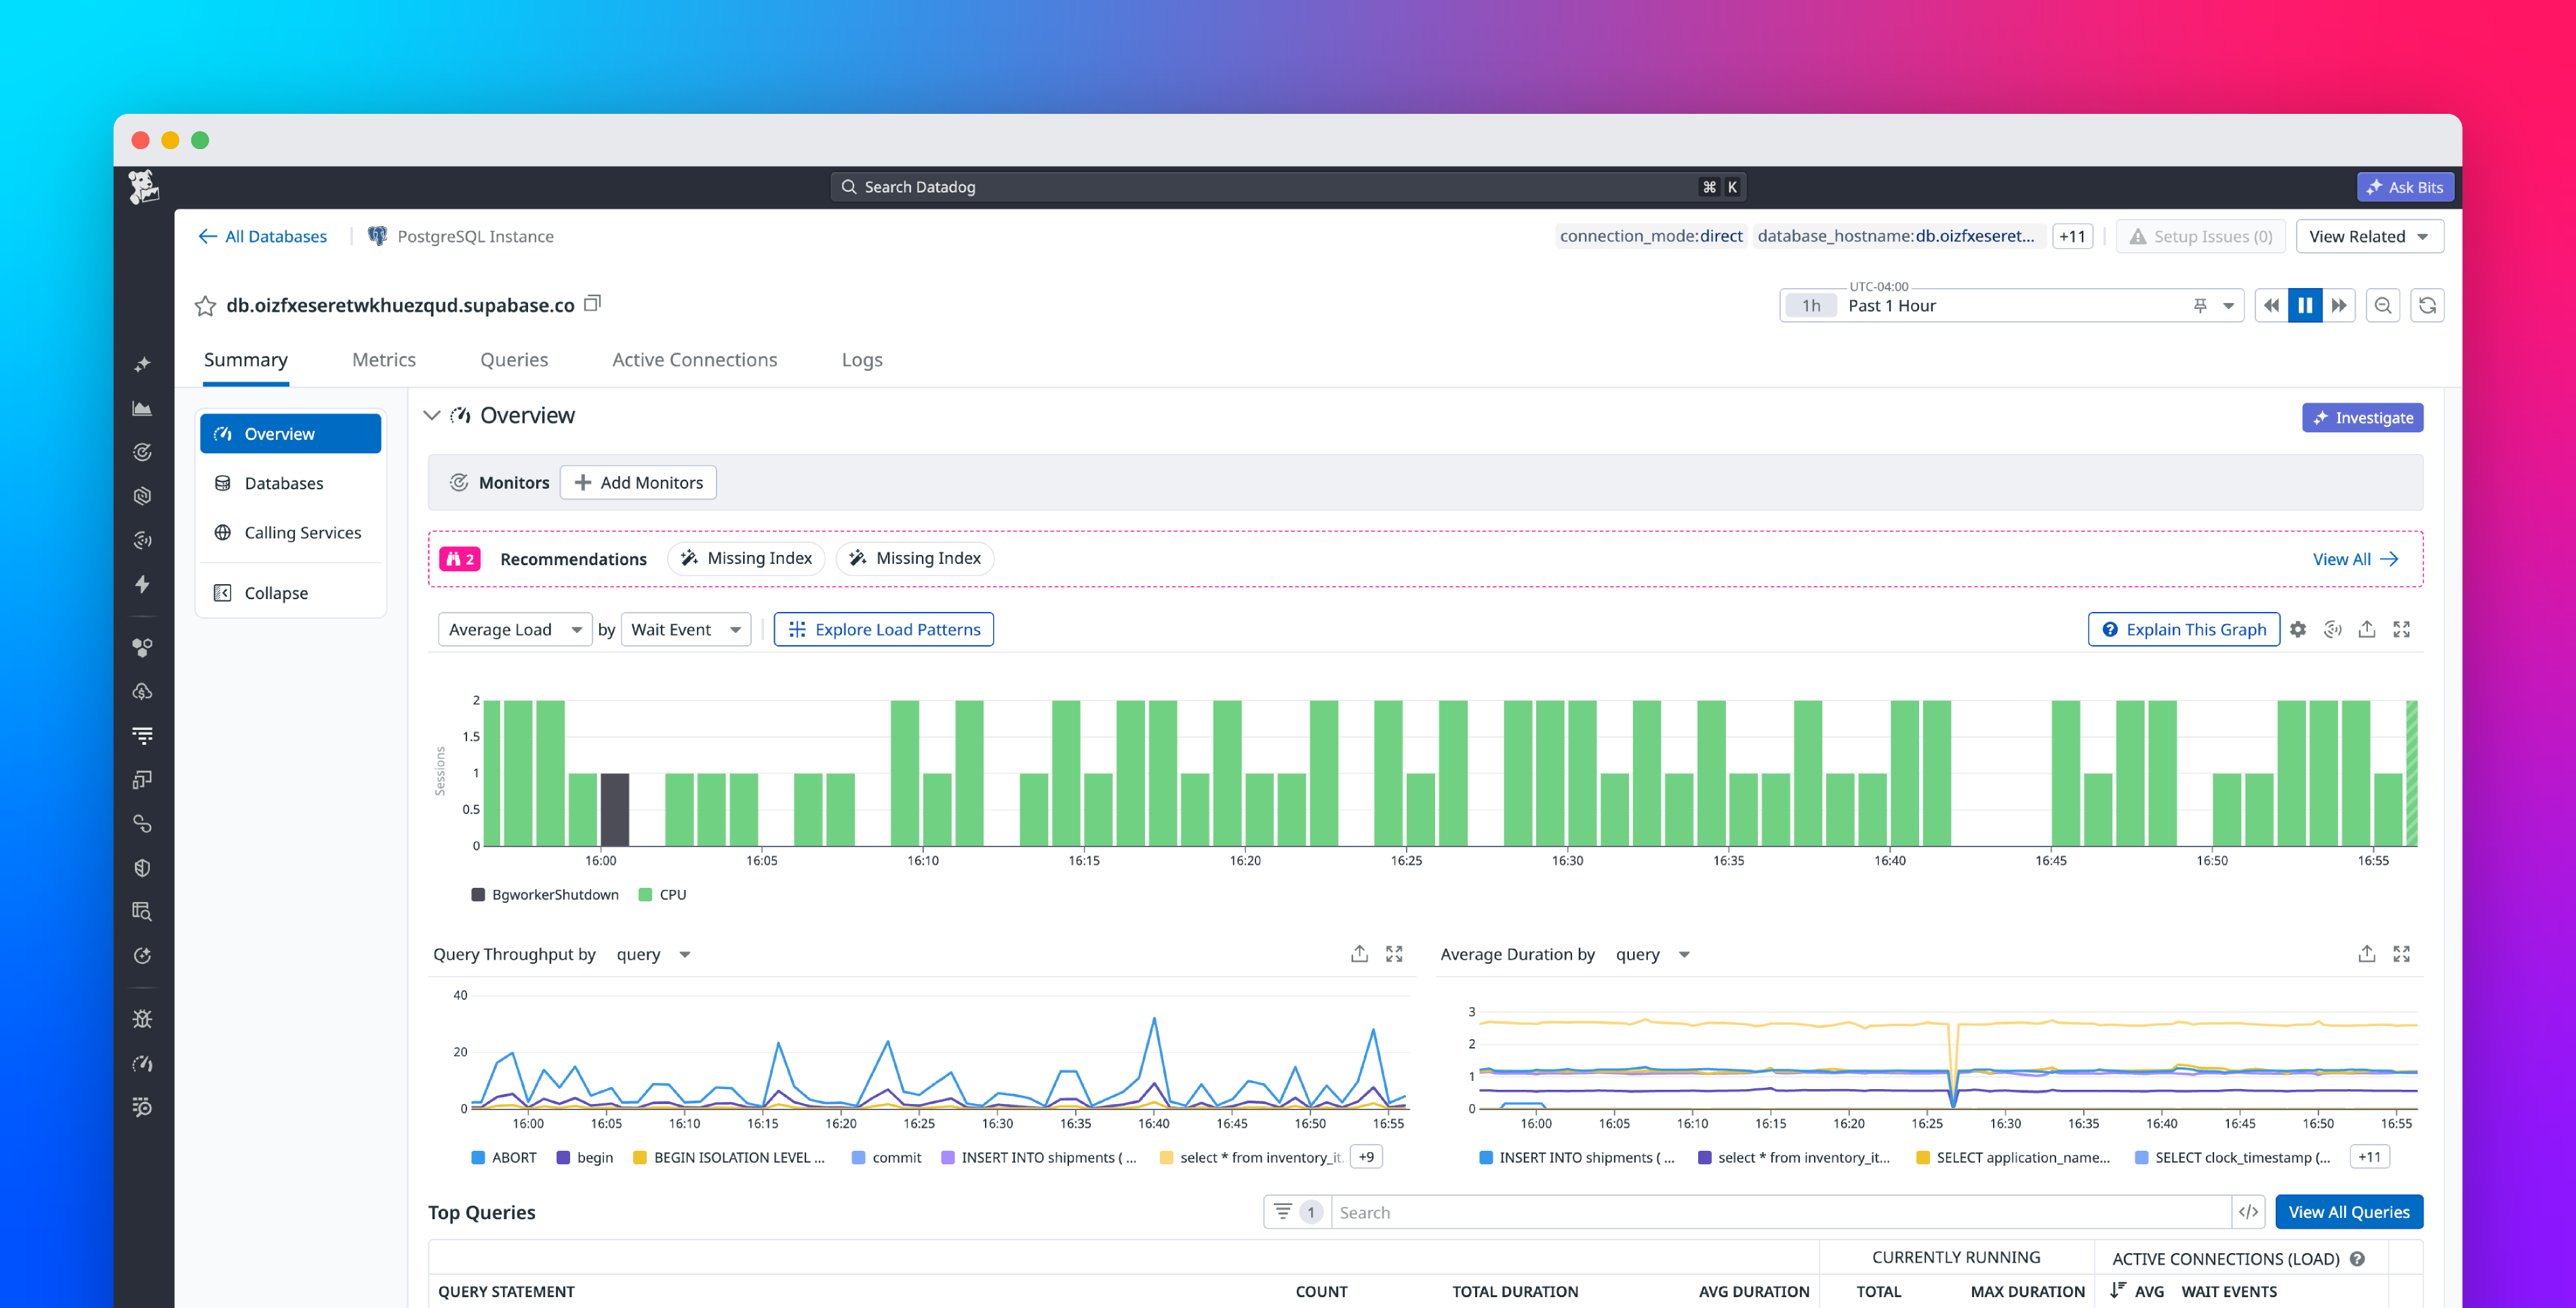Toggle raw query code editor icon
Screen dimensions: 2576x1308
[2248, 1213]
